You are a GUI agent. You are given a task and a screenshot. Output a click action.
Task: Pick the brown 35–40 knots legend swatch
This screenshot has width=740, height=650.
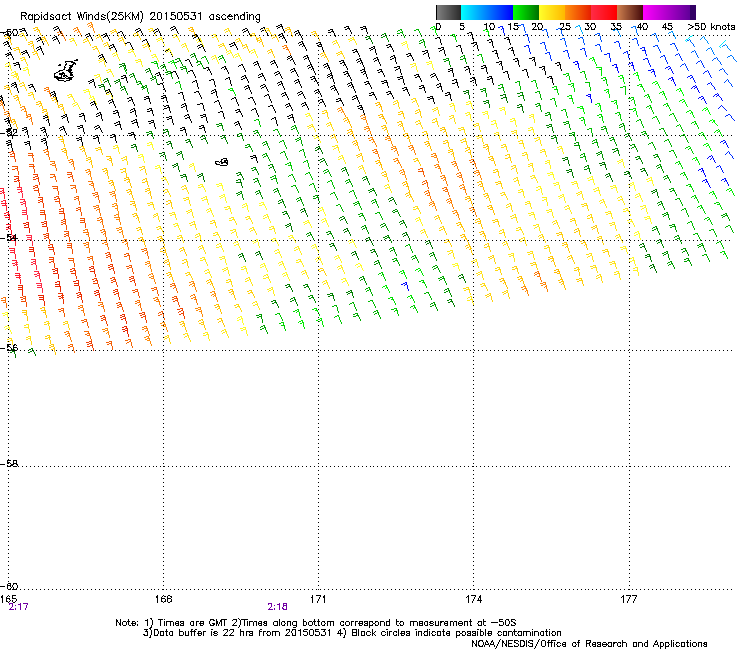630,12
